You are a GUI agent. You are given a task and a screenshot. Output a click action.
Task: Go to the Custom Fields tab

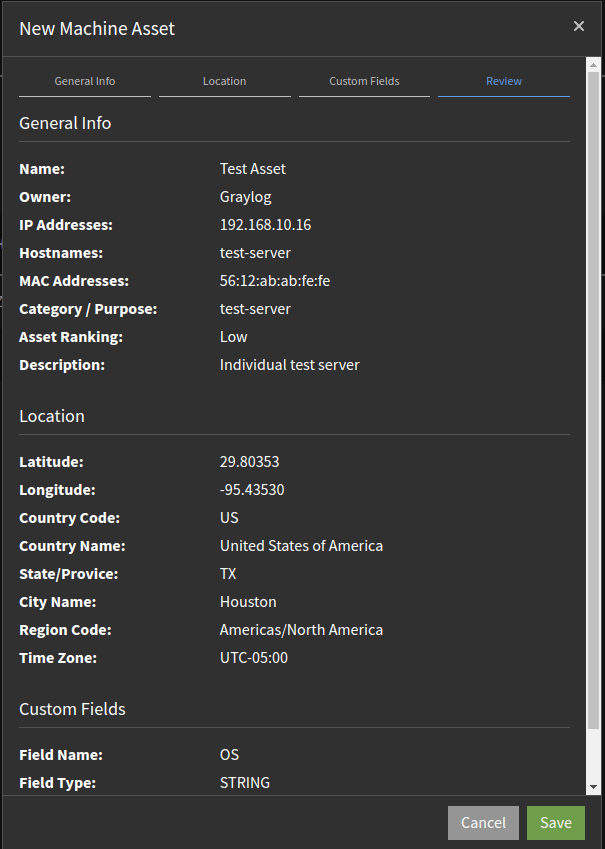click(364, 82)
